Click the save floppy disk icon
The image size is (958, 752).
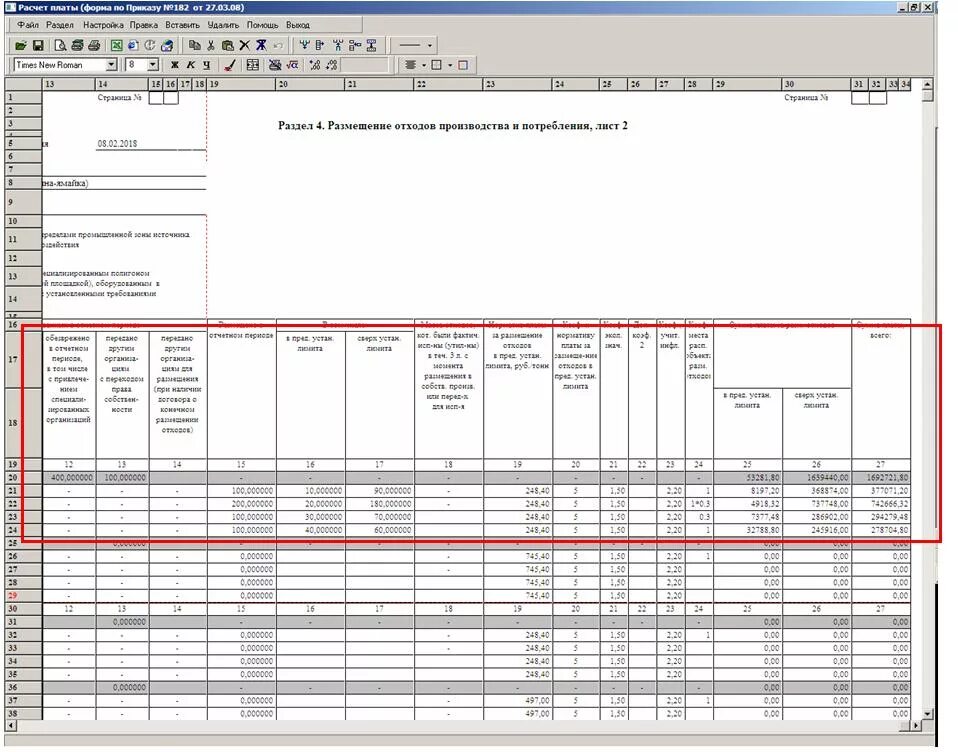pyautogui.click(x=37, y=45)
